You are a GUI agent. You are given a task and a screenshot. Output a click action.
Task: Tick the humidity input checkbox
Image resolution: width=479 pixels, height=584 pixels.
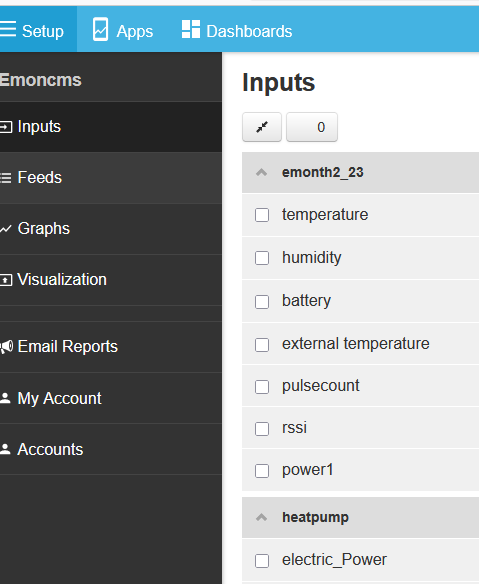[x=262, y=258]
